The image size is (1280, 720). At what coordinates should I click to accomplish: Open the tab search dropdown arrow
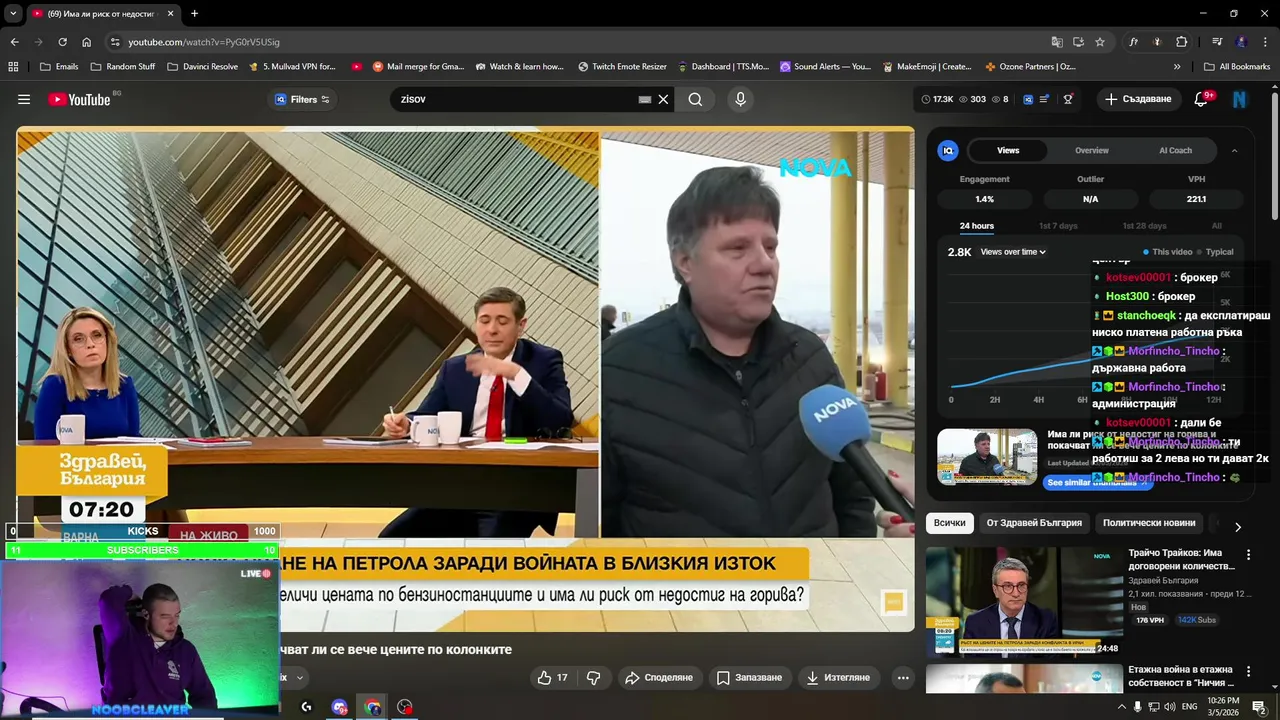[x=13, y=14]
